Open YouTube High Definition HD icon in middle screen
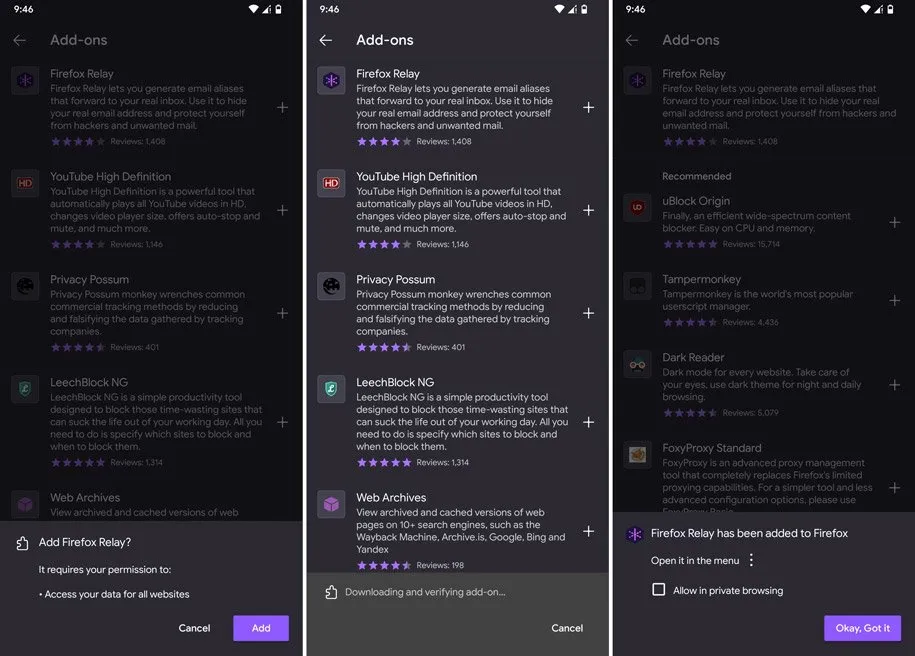The height and width of the screenshot is (656, 915). pyautogui.click(x=331, y=183)
